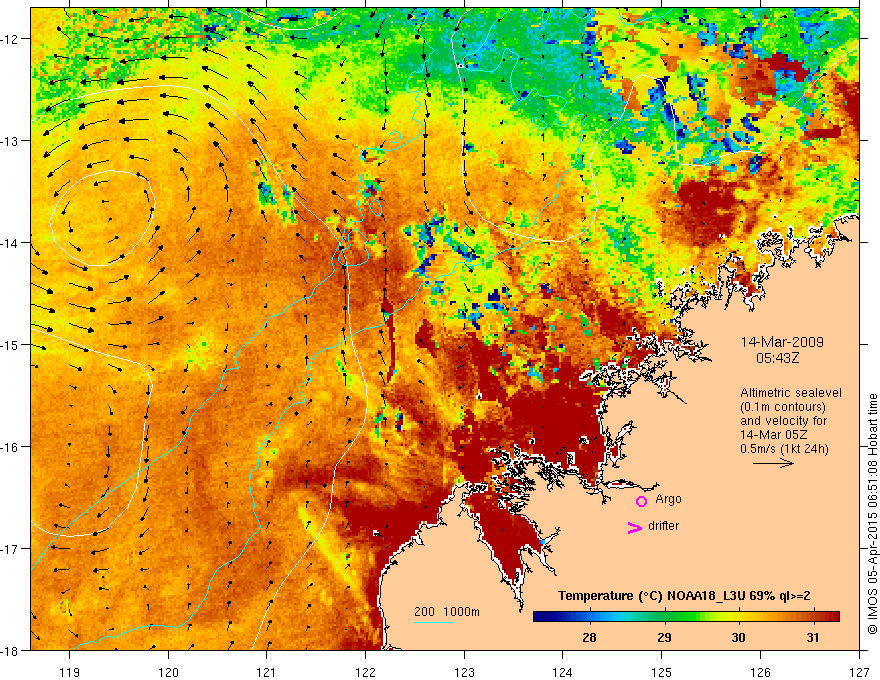Click latitude axis label -18
The image size is (880, 680).
tap(11, 650)
